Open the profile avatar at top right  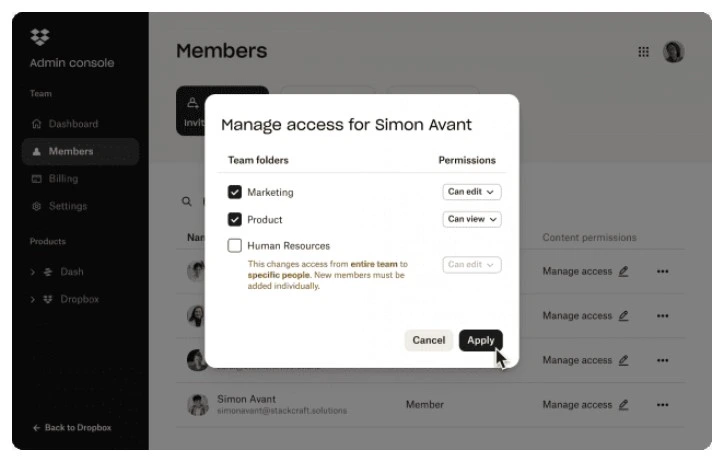[674, 52]
